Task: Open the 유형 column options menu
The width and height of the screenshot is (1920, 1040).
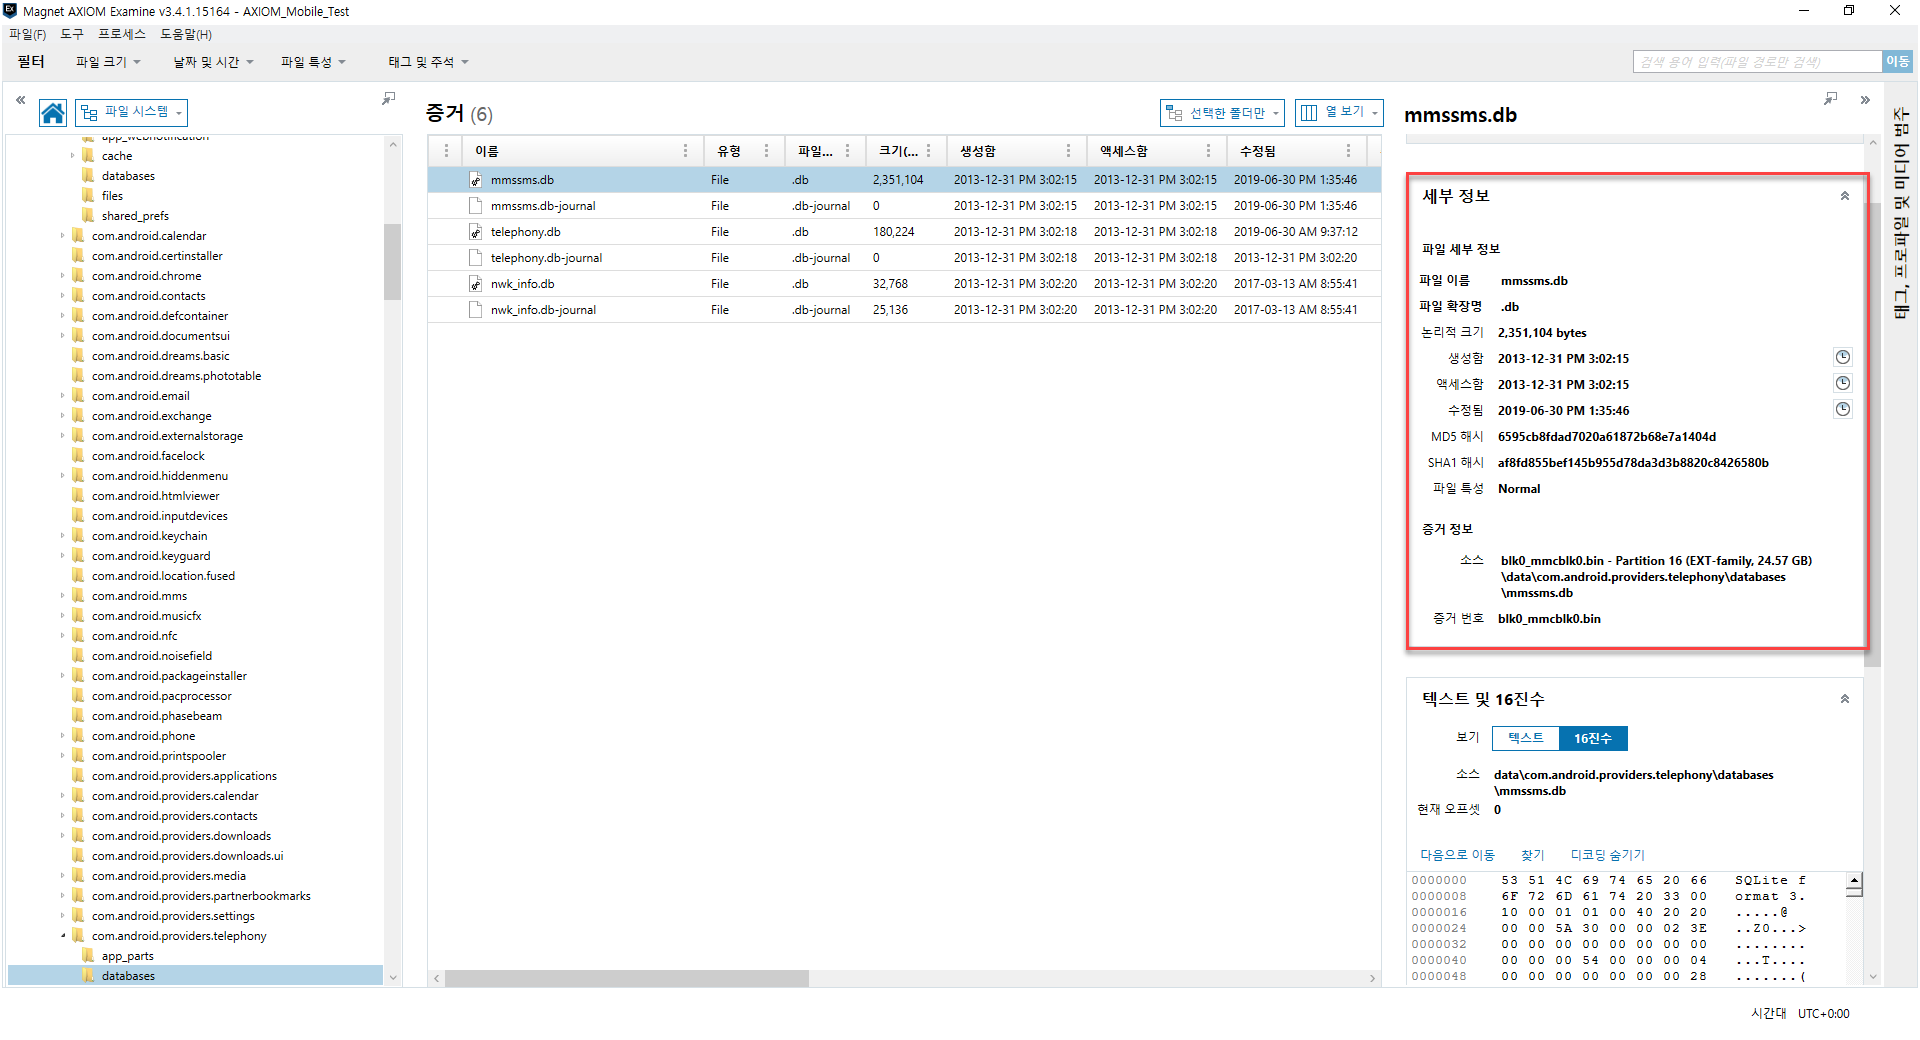Action: (x=766, y=151)
